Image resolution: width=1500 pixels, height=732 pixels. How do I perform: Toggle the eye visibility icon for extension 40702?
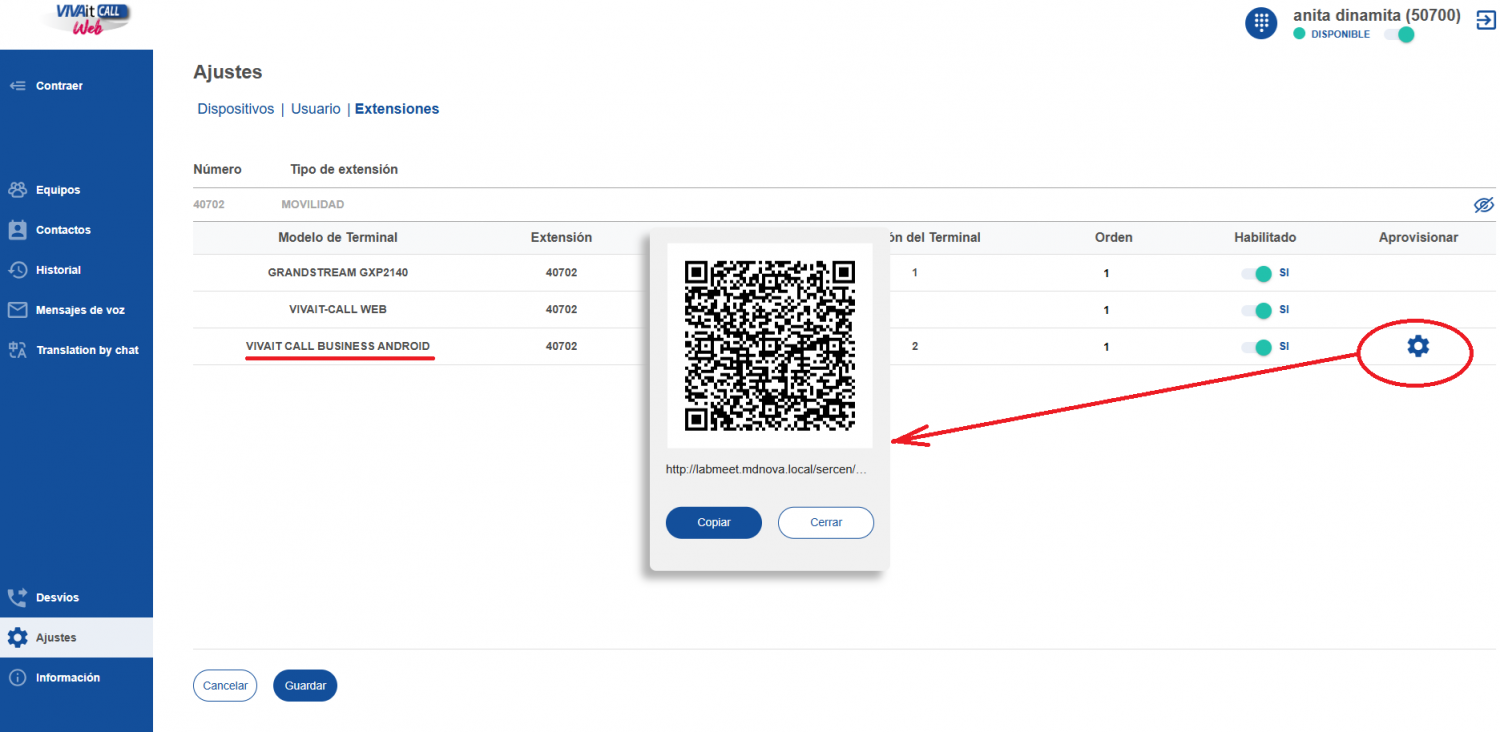1484,205
